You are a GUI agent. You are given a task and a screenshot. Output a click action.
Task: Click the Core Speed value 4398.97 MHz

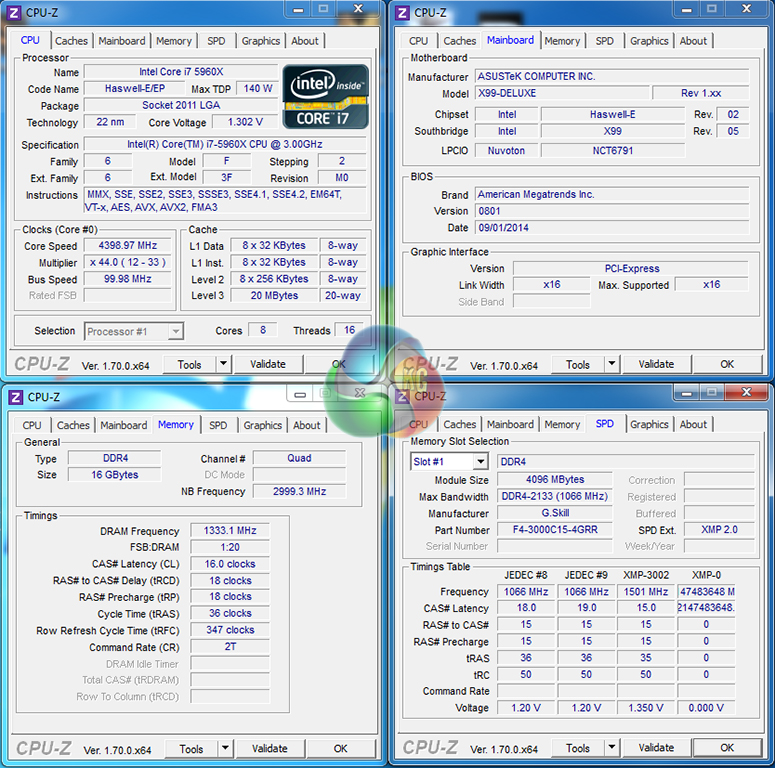[x=127, y=246]
